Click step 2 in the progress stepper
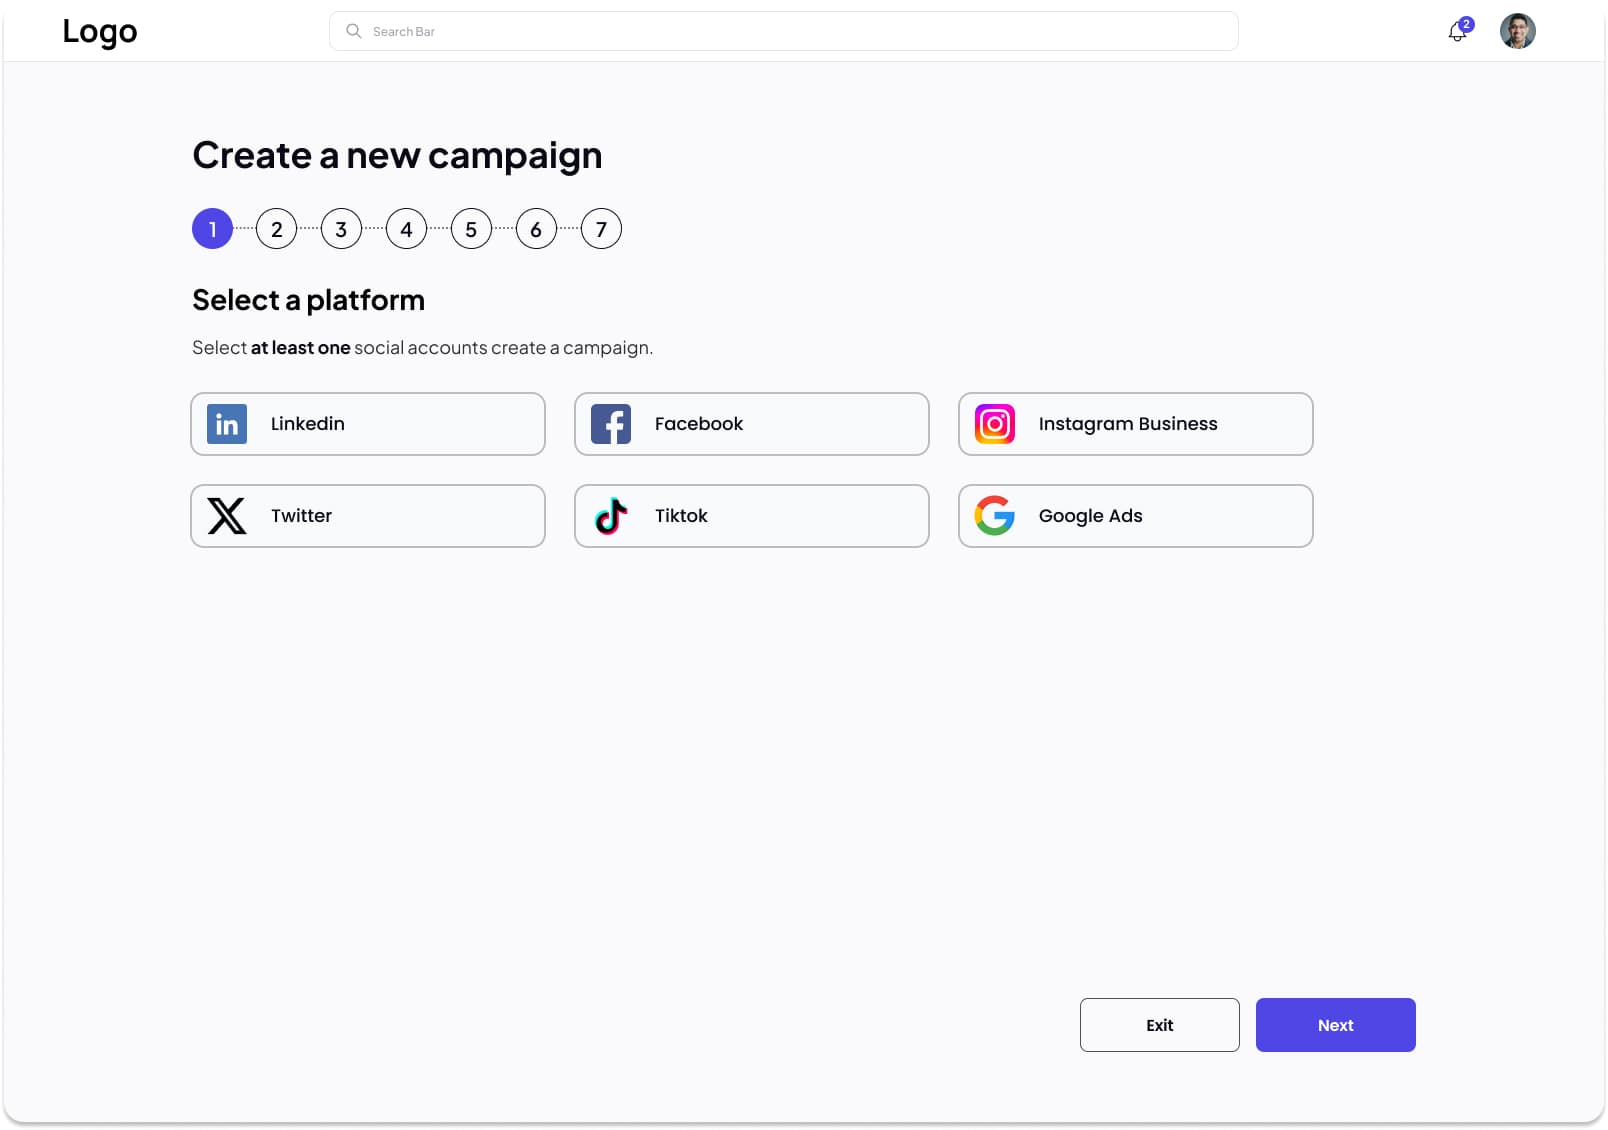1608x1130 pixels. (x=276, y=228)
